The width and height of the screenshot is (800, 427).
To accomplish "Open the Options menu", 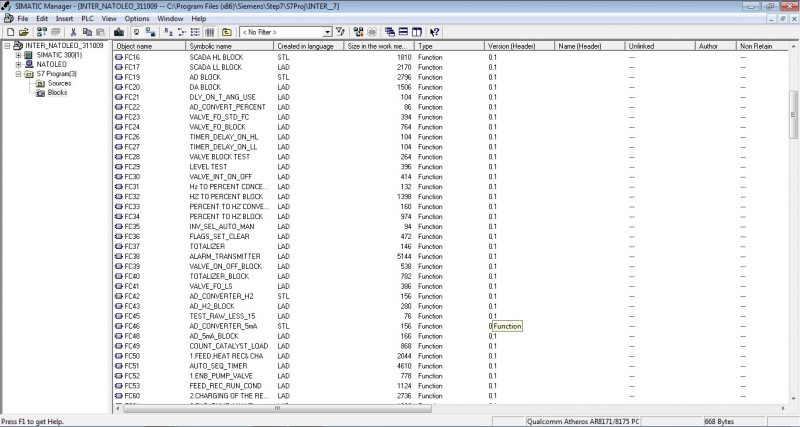I will [x=137, y=18].
